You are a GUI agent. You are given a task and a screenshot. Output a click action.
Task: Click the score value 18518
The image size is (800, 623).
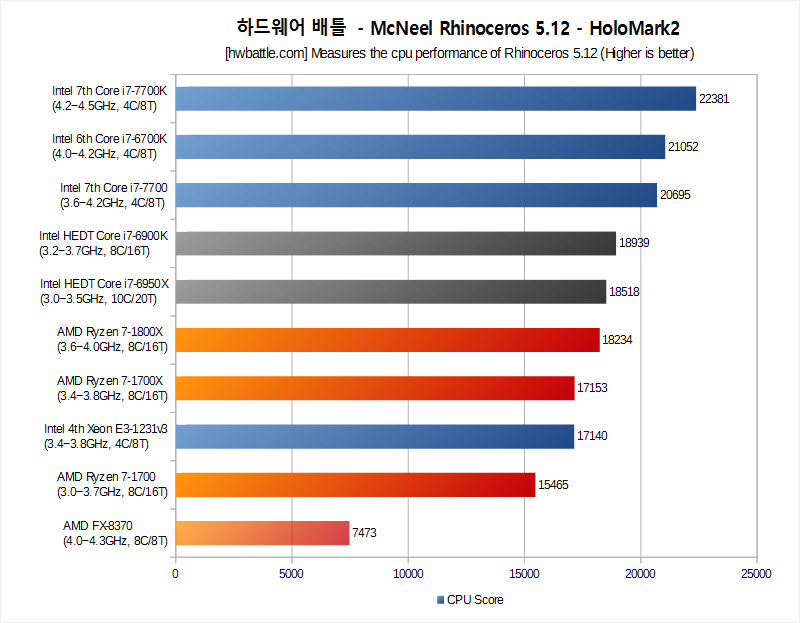pyautogui.click(x=624, y=292)
